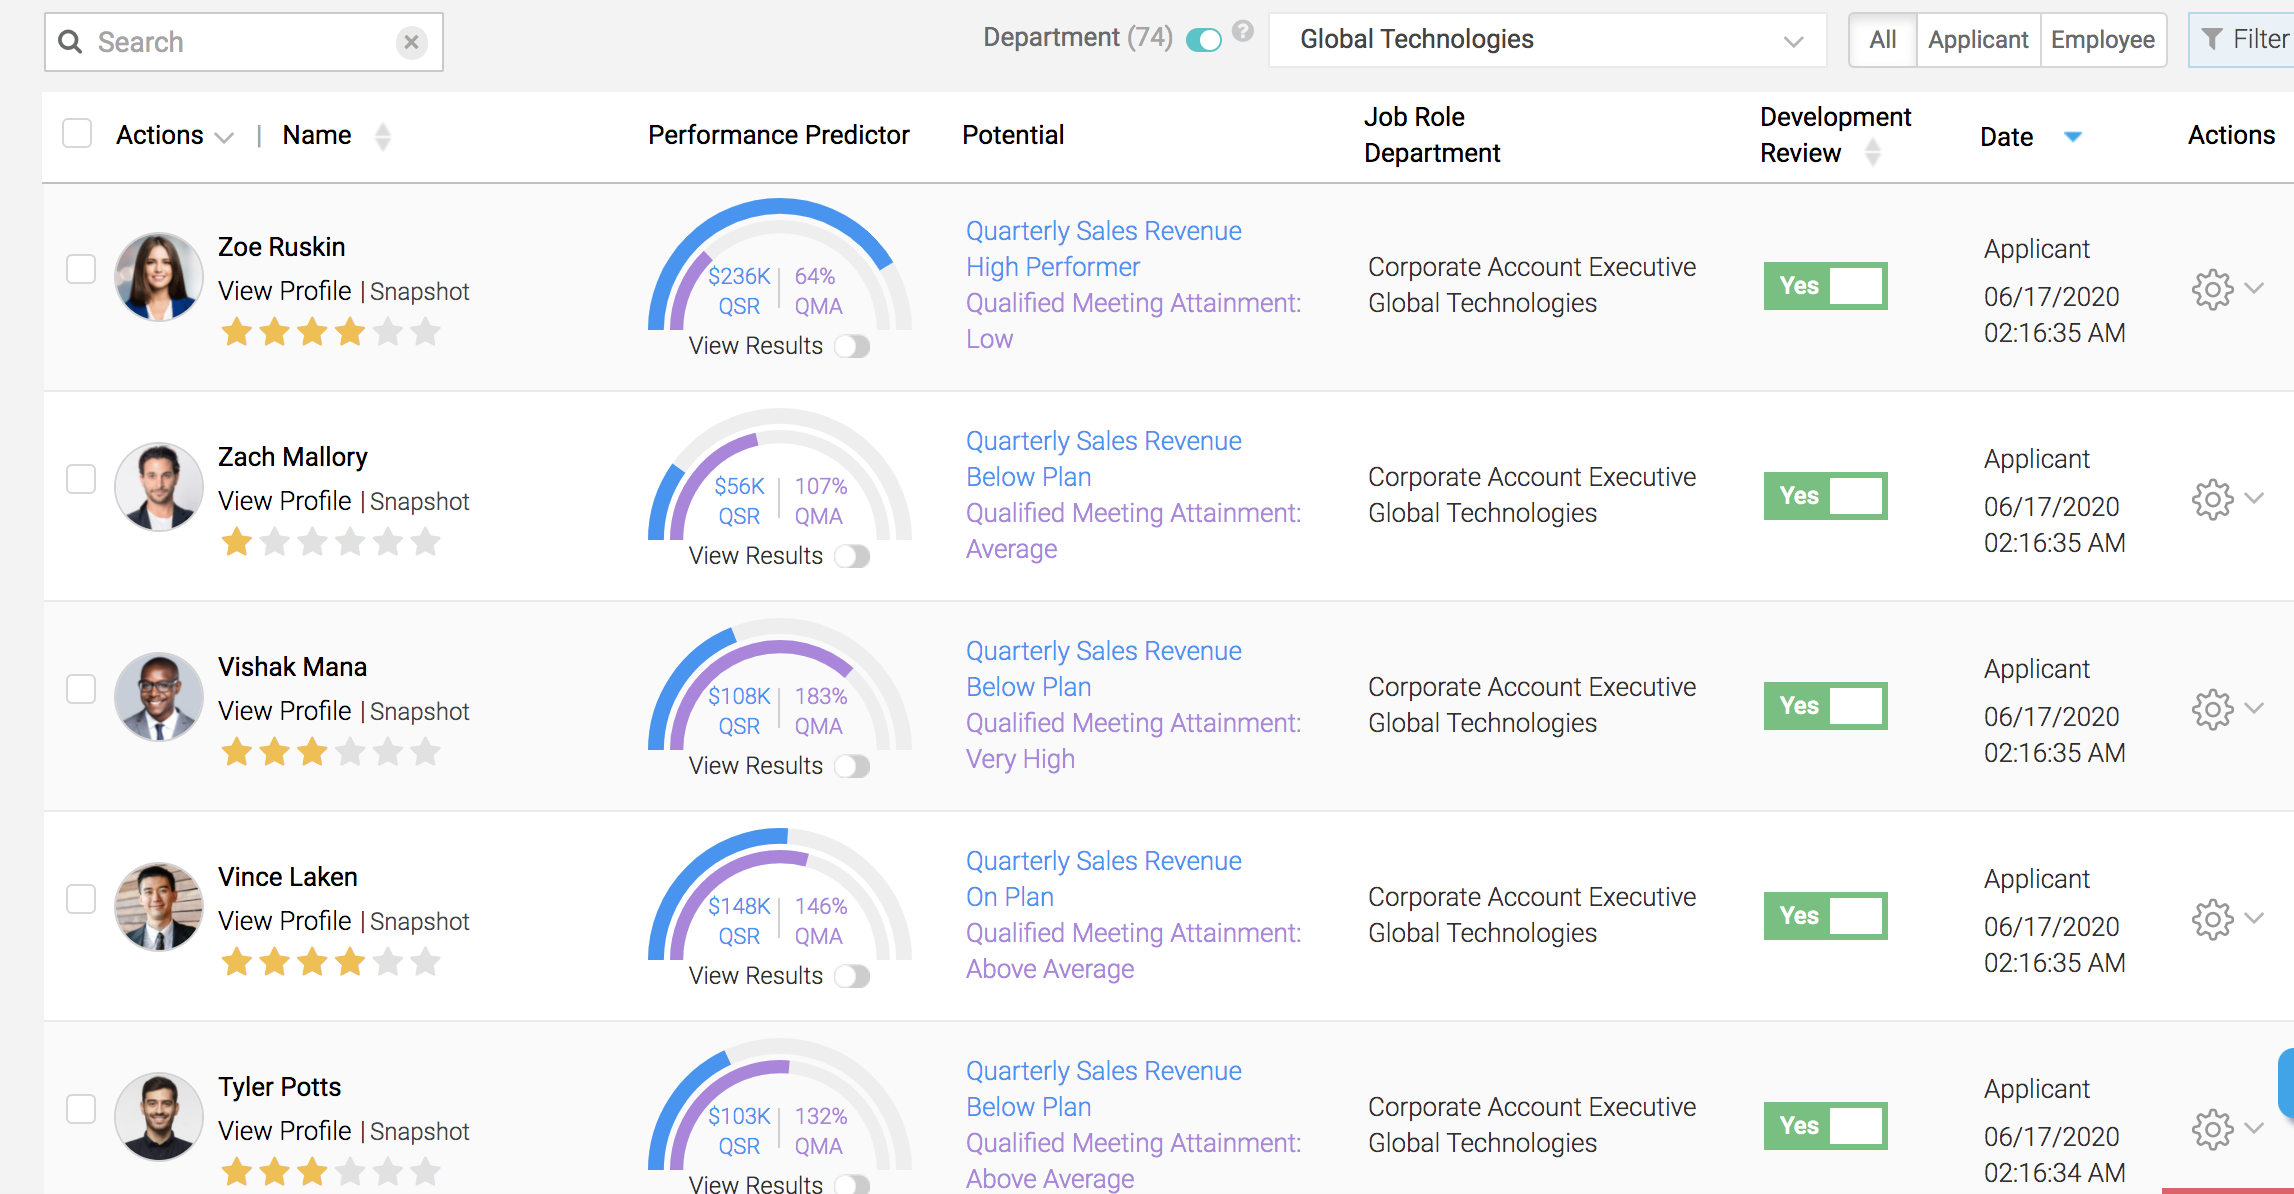Clear the search with the X icon

(411, 42)
